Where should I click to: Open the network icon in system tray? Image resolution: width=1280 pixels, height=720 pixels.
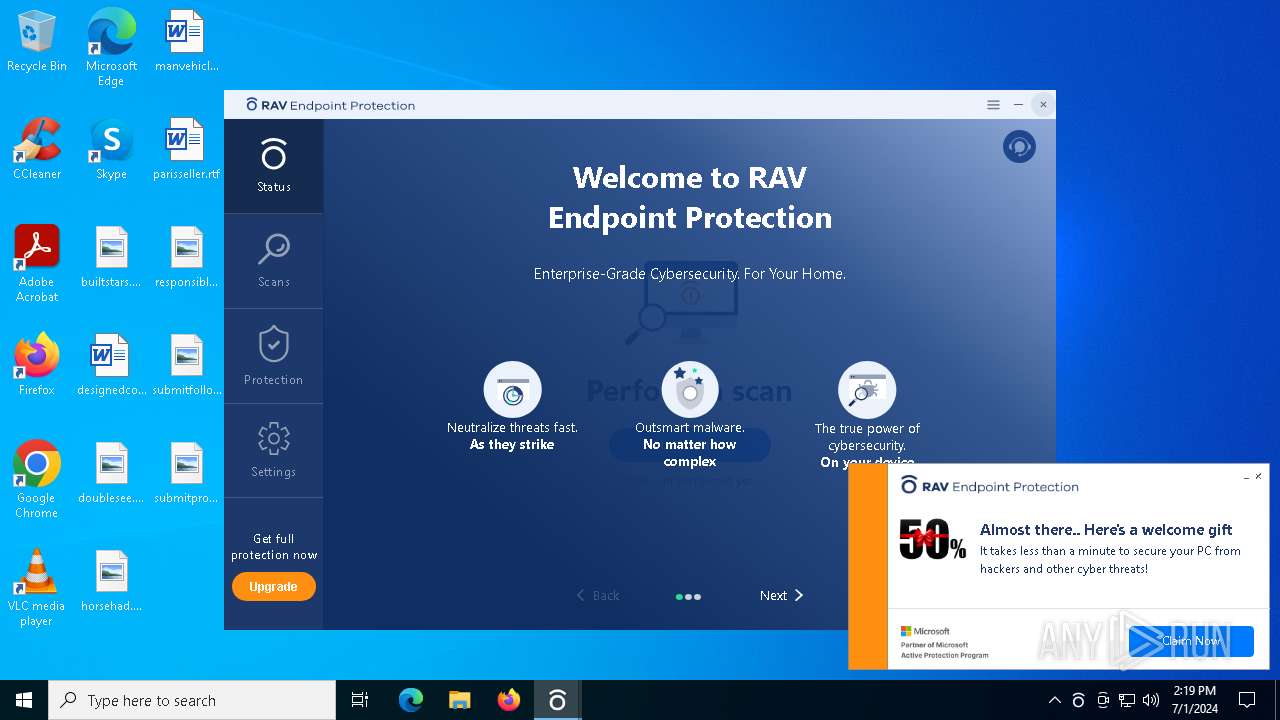[x=1127, y=700]
